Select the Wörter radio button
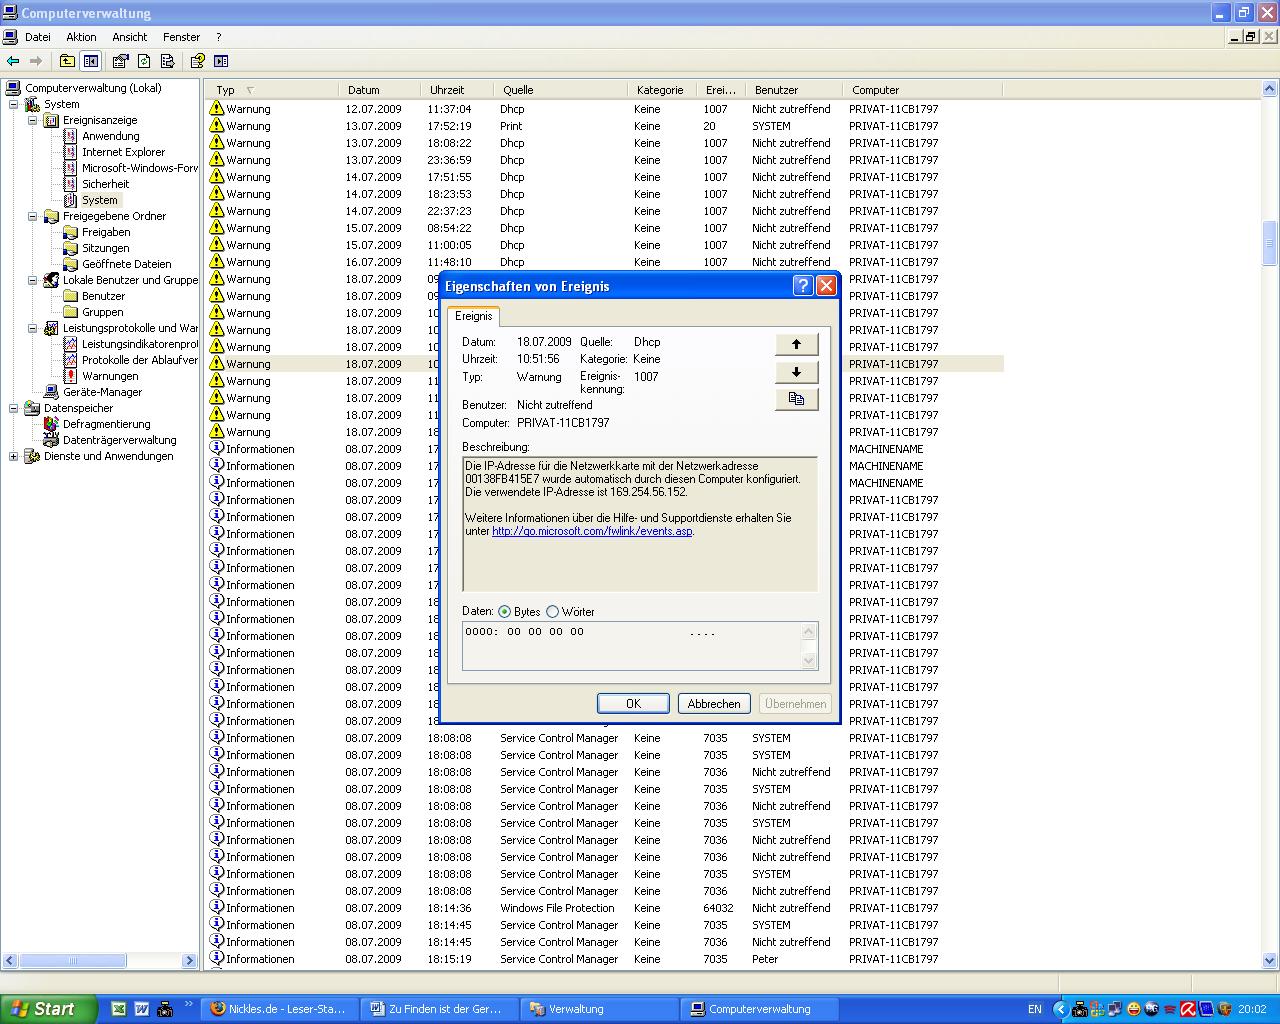 coord(552,612)
